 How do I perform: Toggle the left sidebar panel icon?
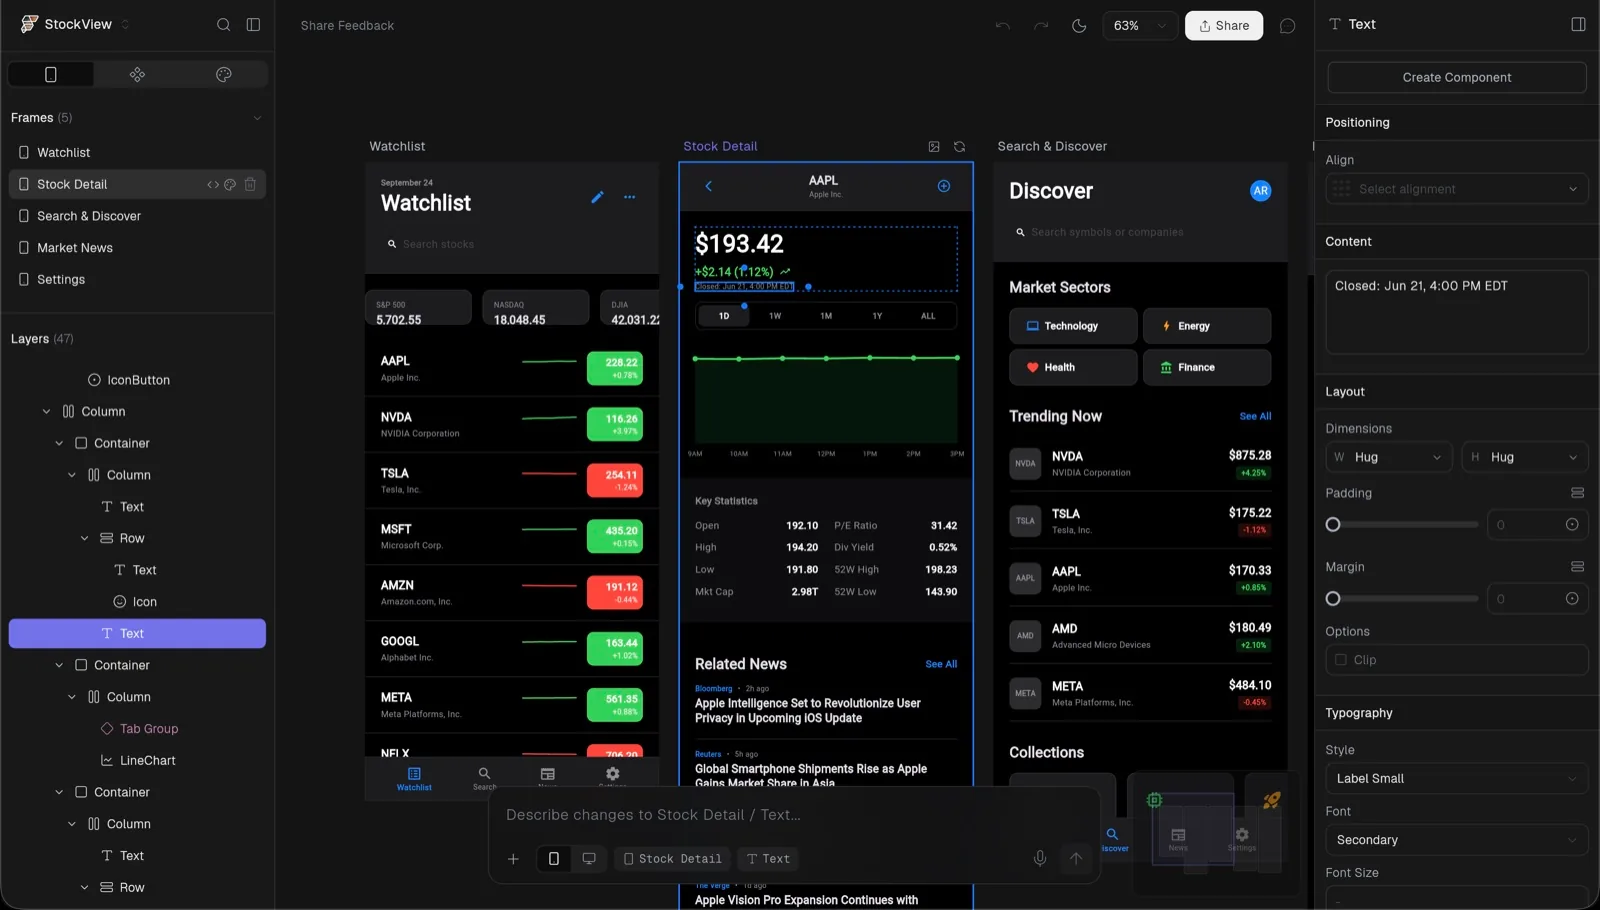tap(254, 25)
